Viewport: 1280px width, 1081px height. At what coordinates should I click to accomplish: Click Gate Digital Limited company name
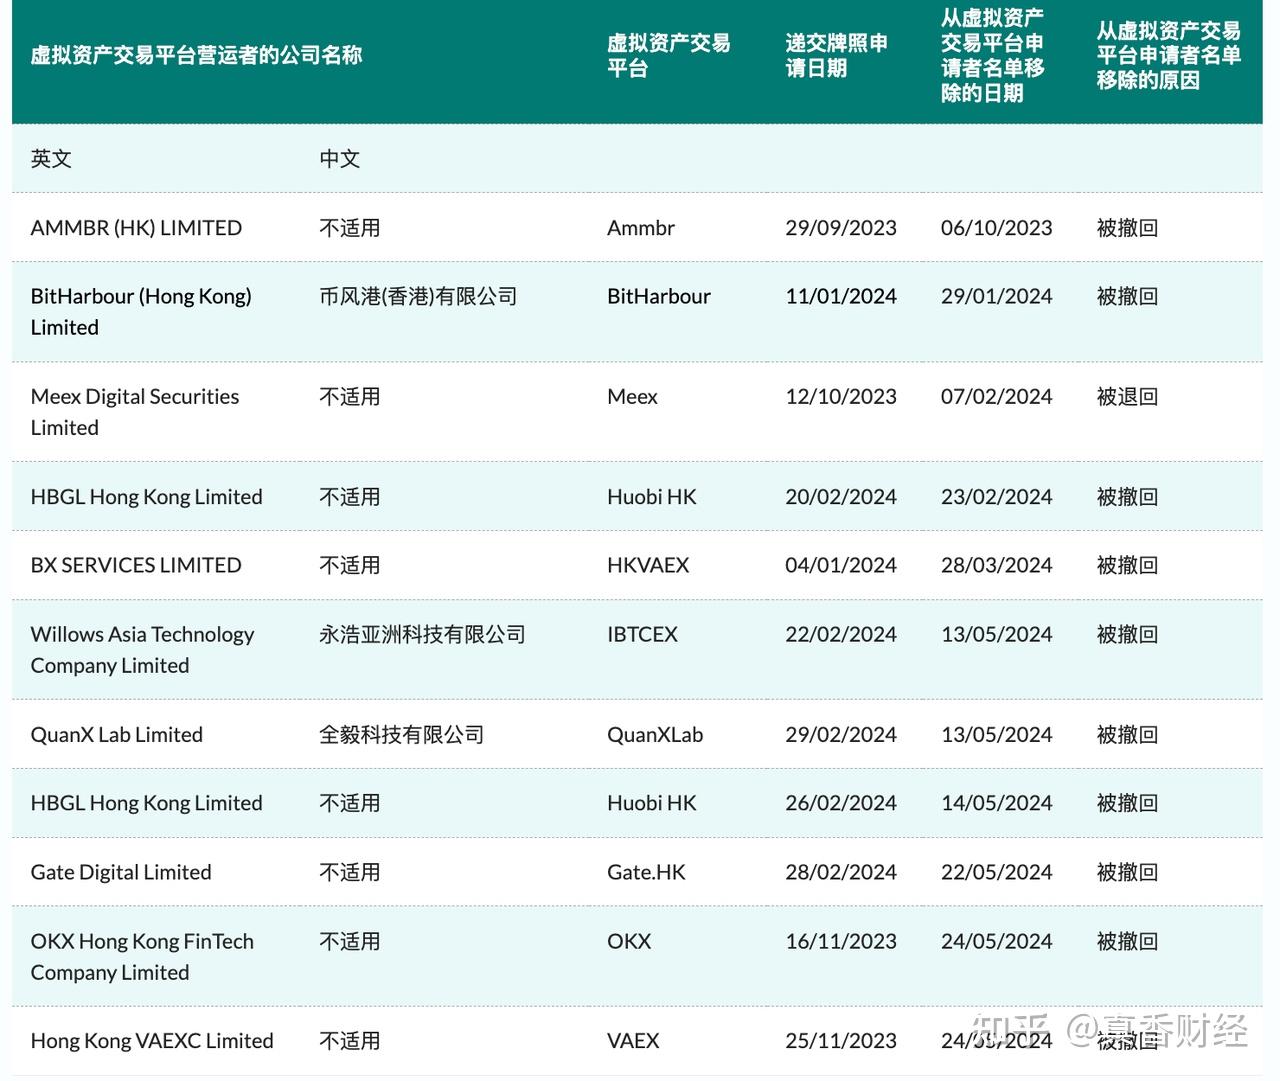[x=121, y=873]
